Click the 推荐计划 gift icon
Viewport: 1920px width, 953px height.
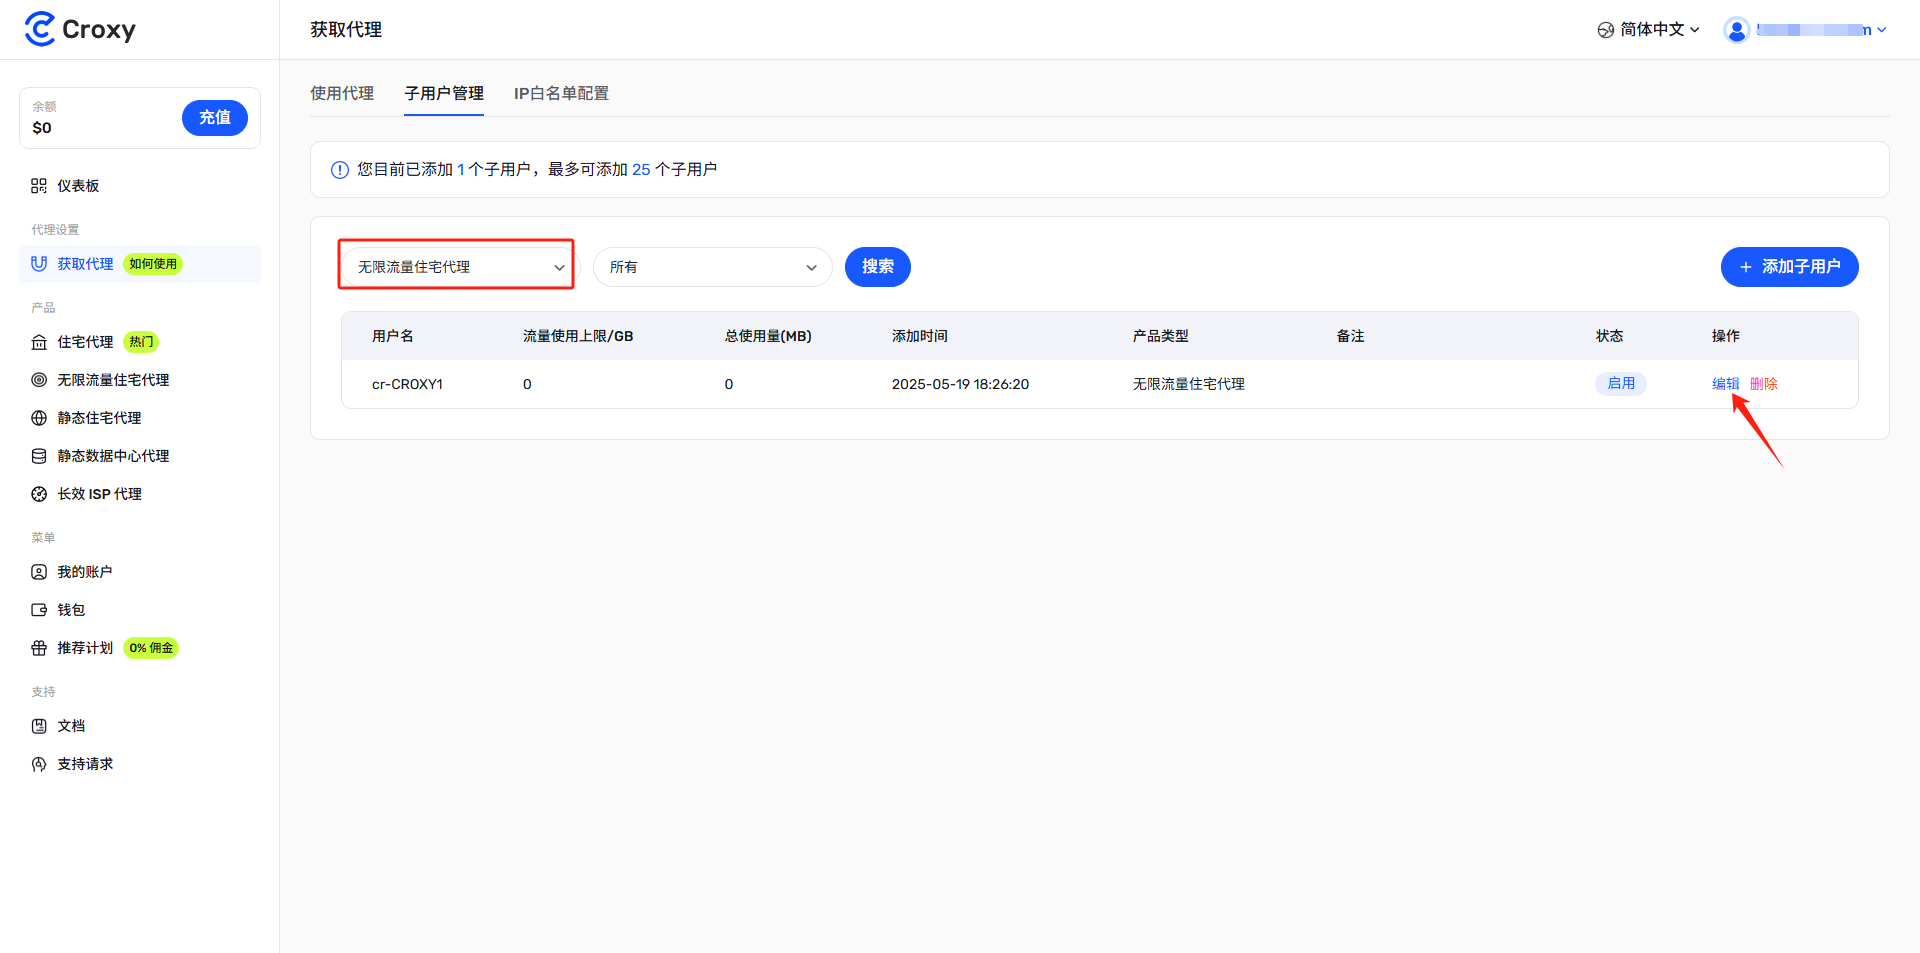(x=39, y=648)
